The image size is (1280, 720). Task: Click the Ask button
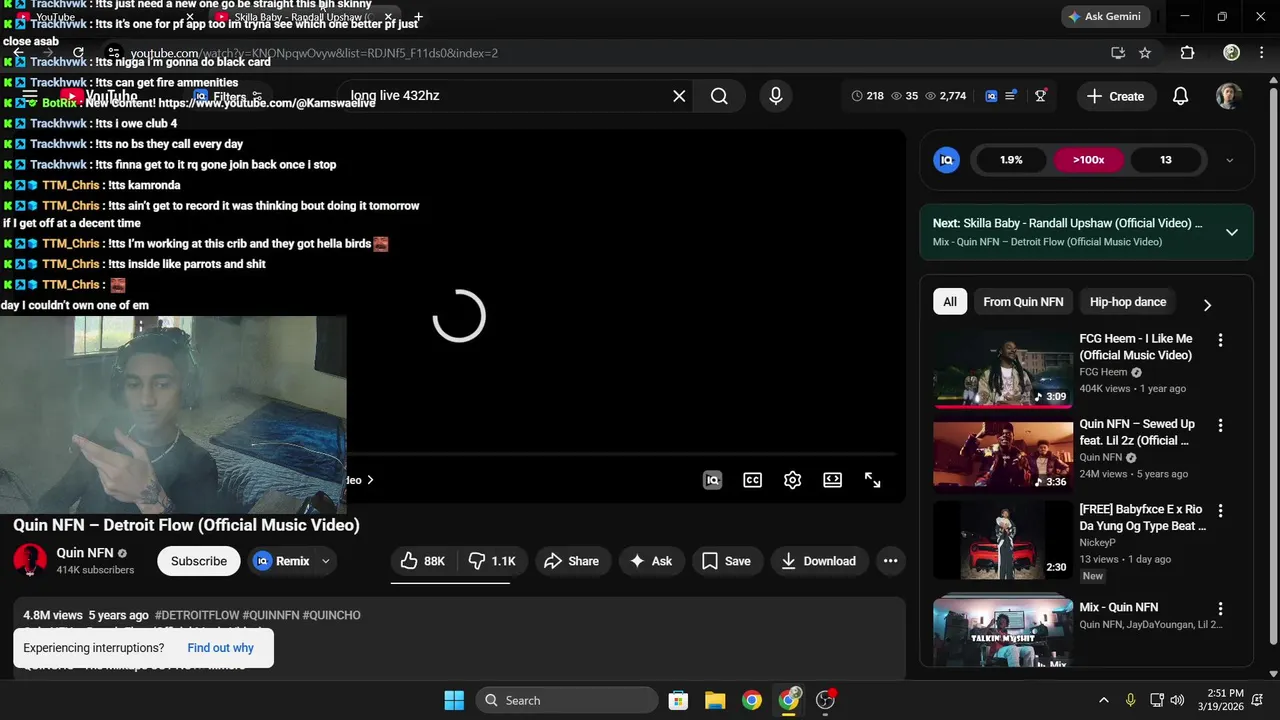pyautogui.click(x=650, y=561)
